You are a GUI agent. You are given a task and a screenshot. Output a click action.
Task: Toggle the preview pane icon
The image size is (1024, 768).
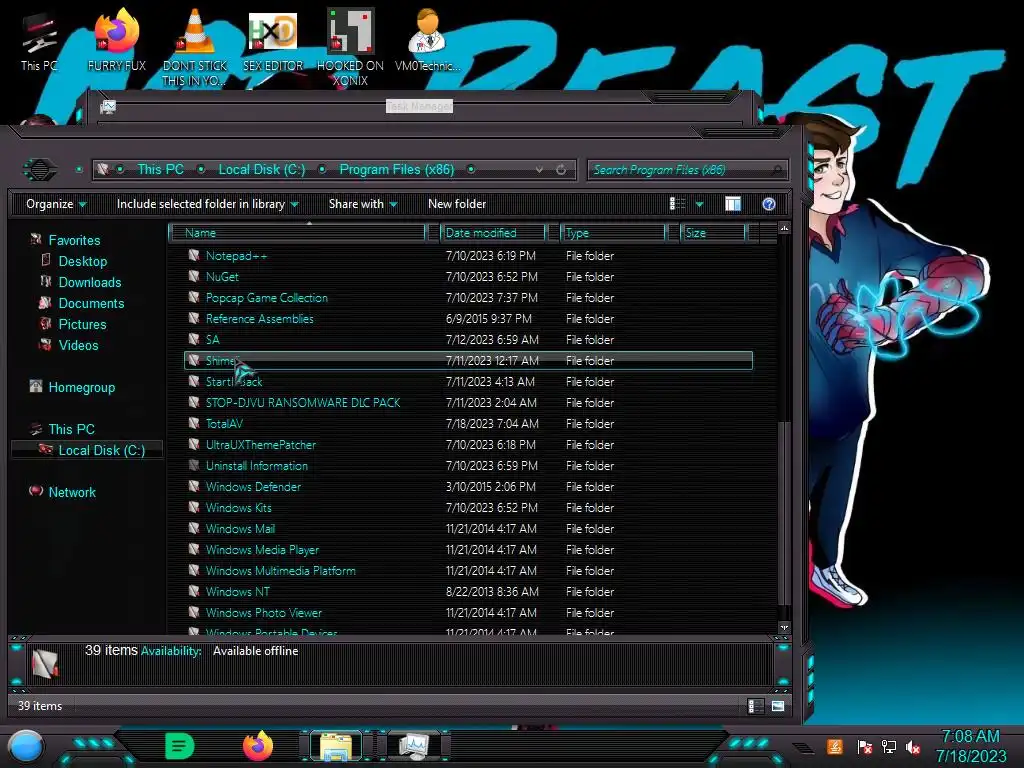733,204
